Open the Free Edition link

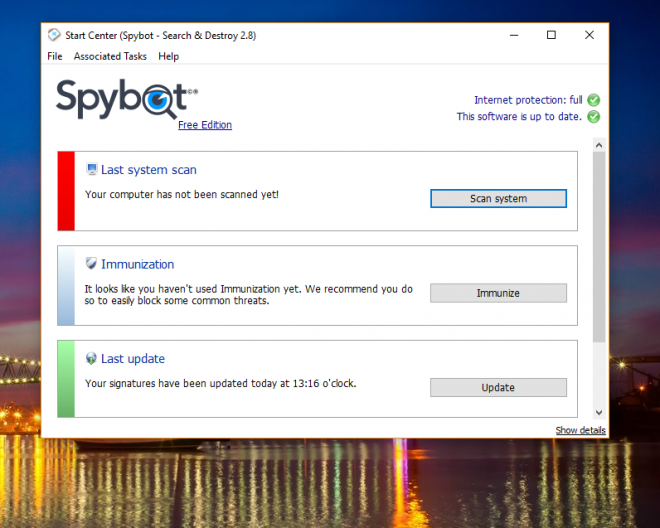click(x=205, y=125)
